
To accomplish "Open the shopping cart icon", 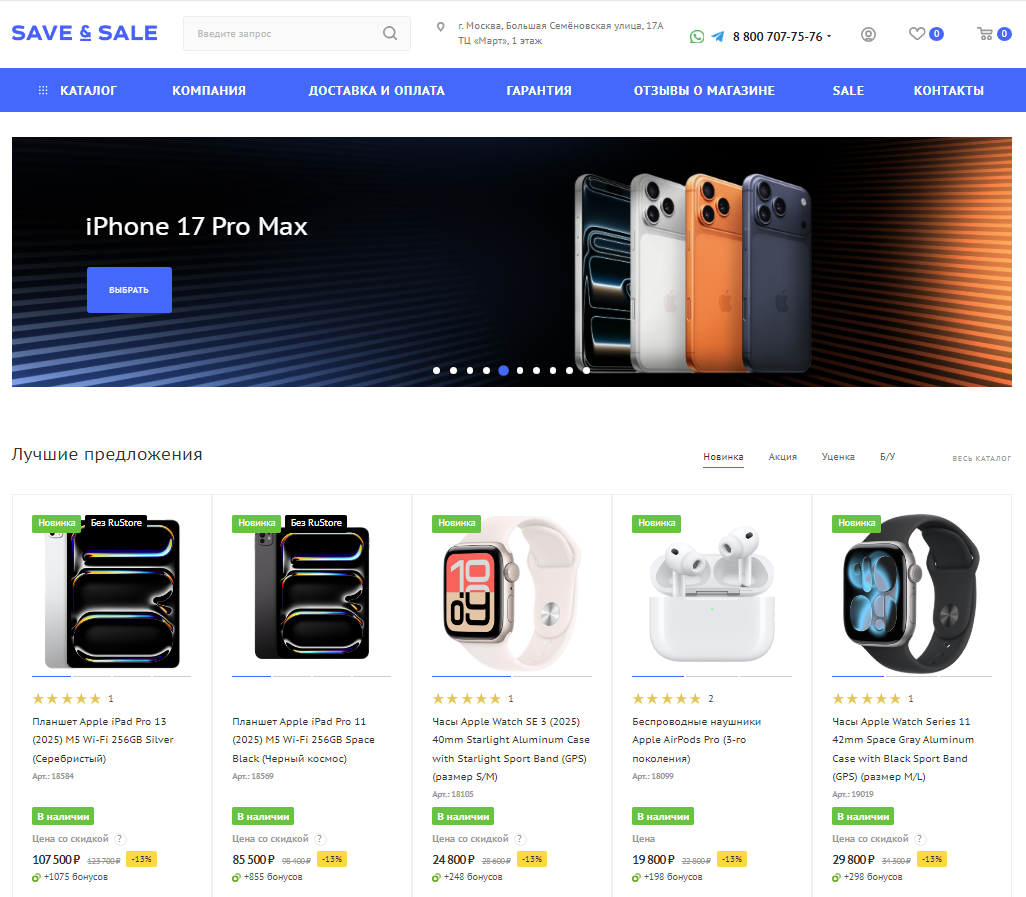I will 985,33.
